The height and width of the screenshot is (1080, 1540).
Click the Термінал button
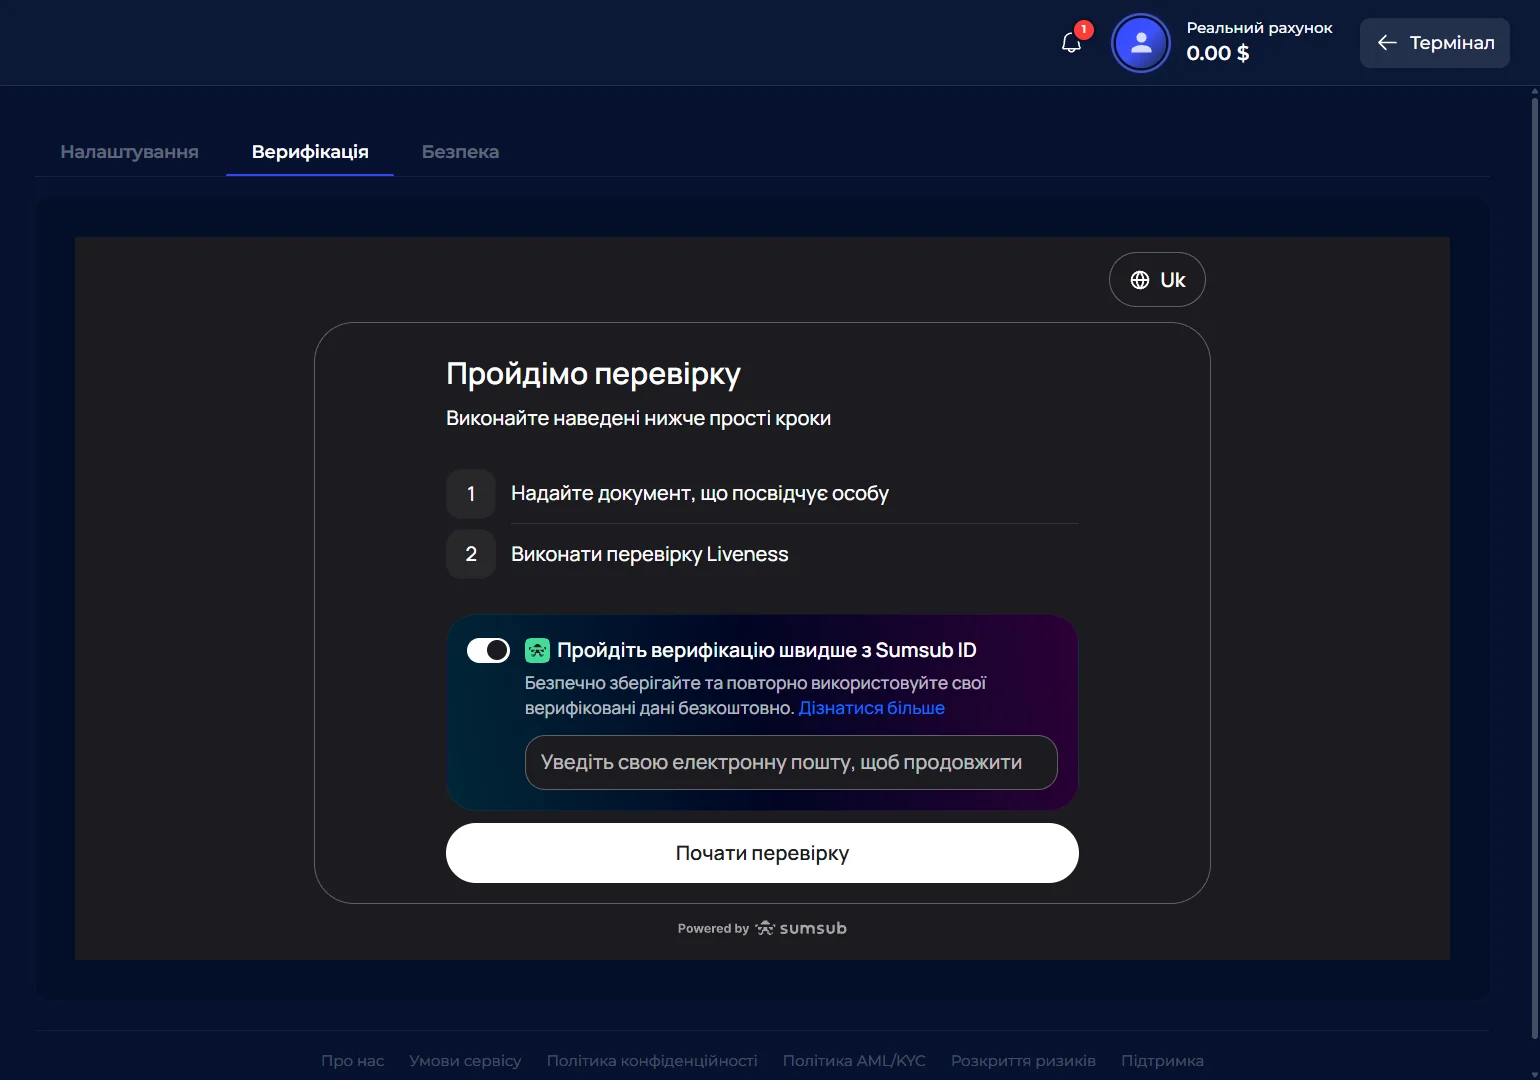(x=1434, y=43)
